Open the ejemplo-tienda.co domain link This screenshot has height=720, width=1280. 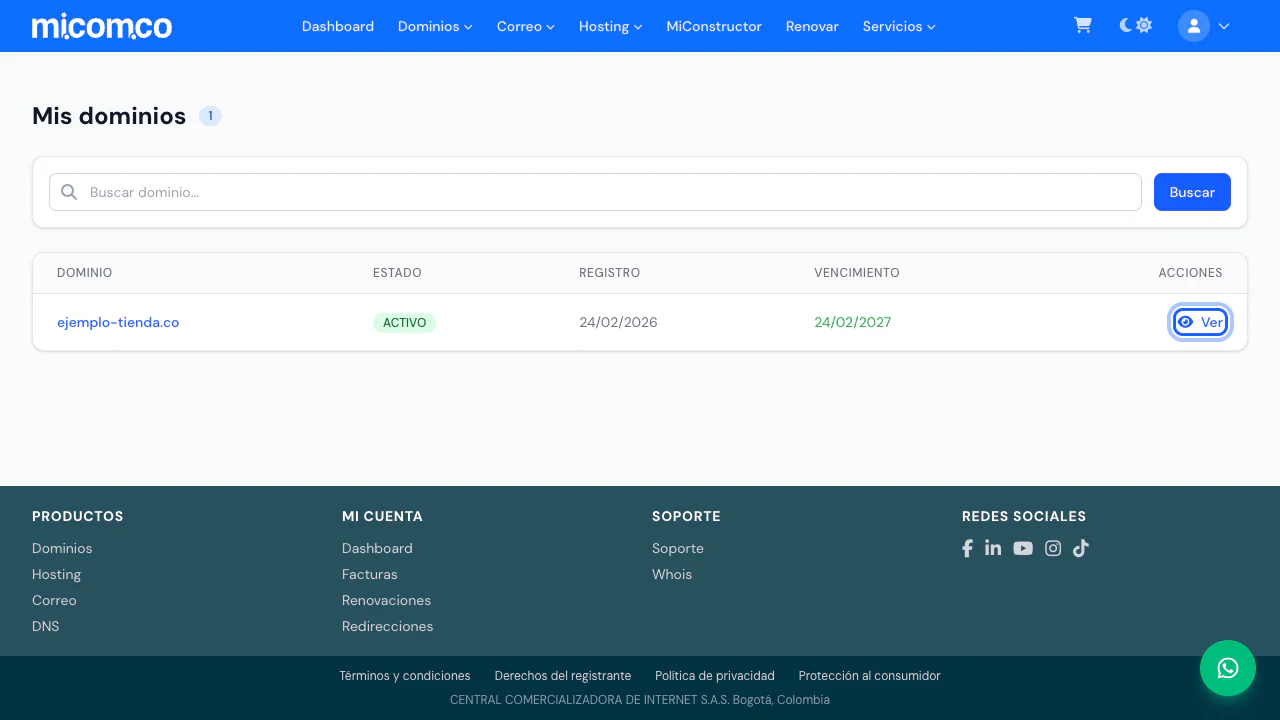point(118,322)
